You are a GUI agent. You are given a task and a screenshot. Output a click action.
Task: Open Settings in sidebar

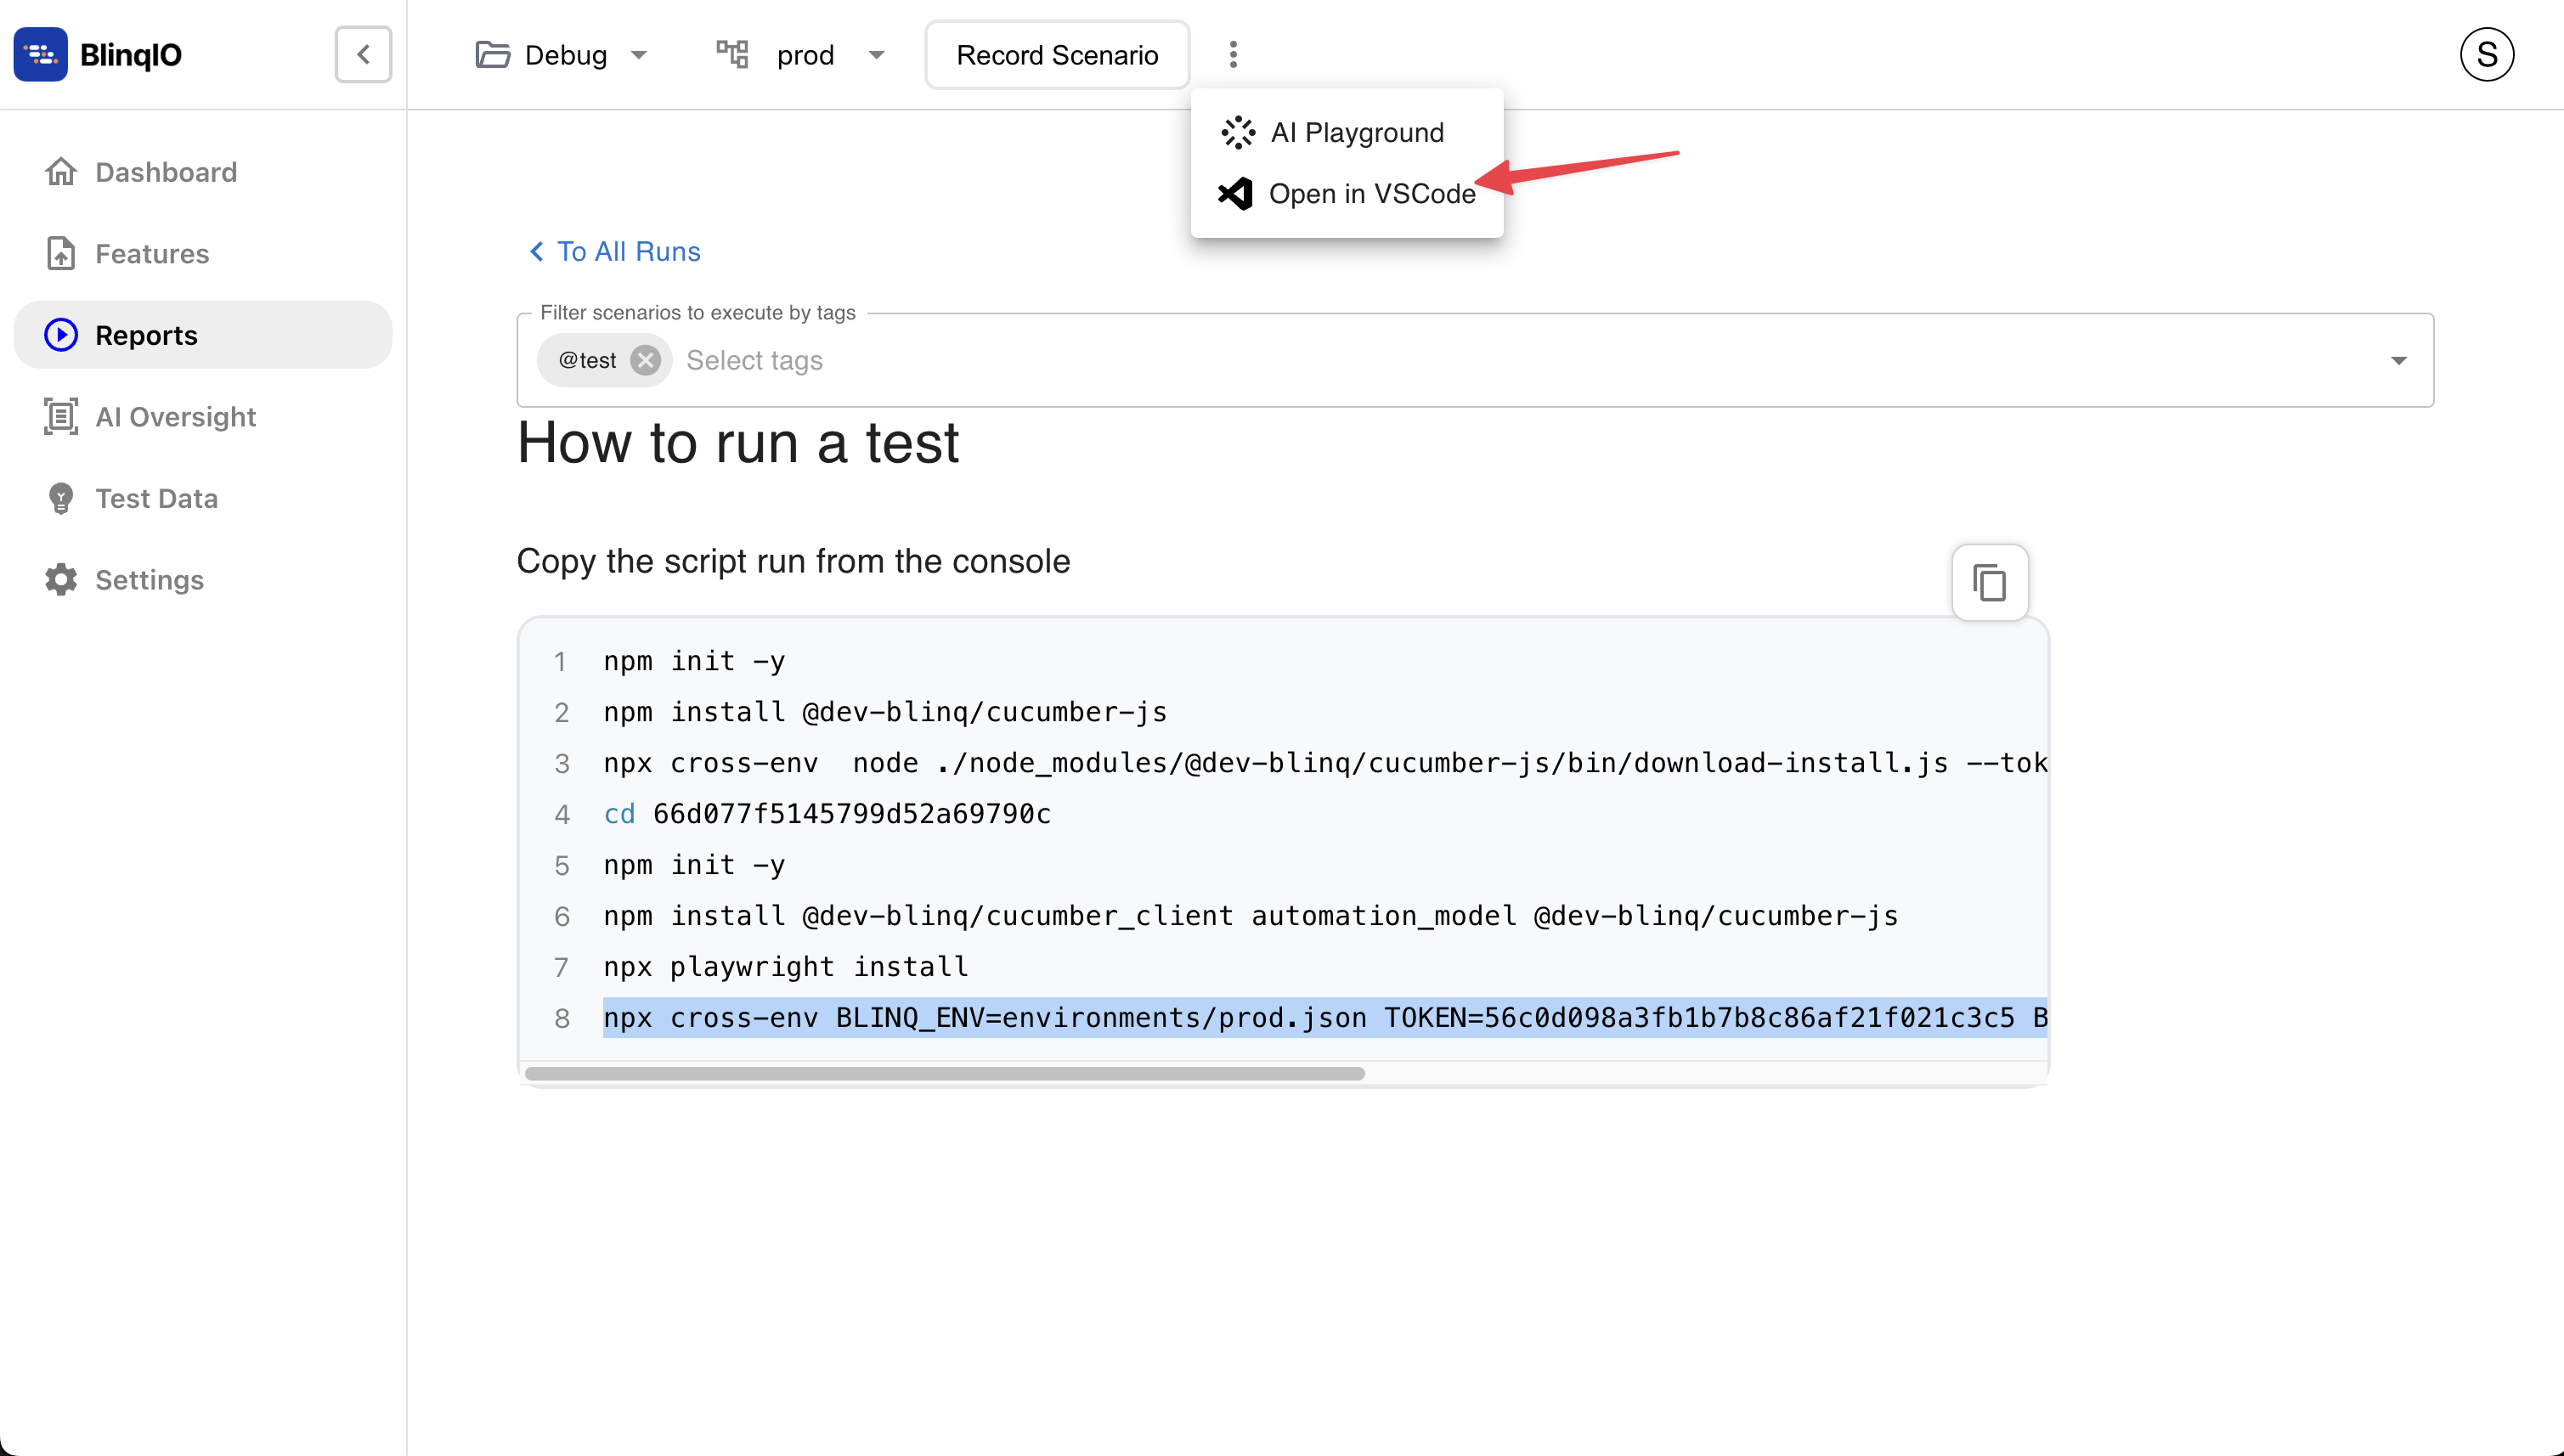click(x=202, y=579)
